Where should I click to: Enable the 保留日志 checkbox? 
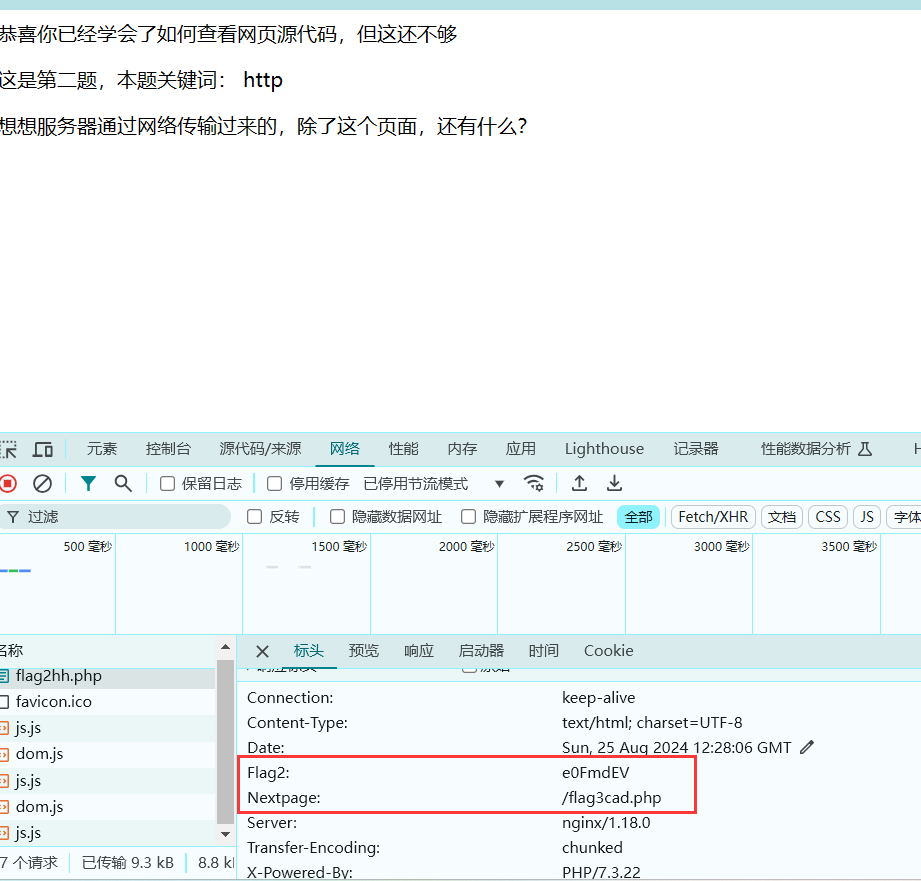(x=168, y=484)
